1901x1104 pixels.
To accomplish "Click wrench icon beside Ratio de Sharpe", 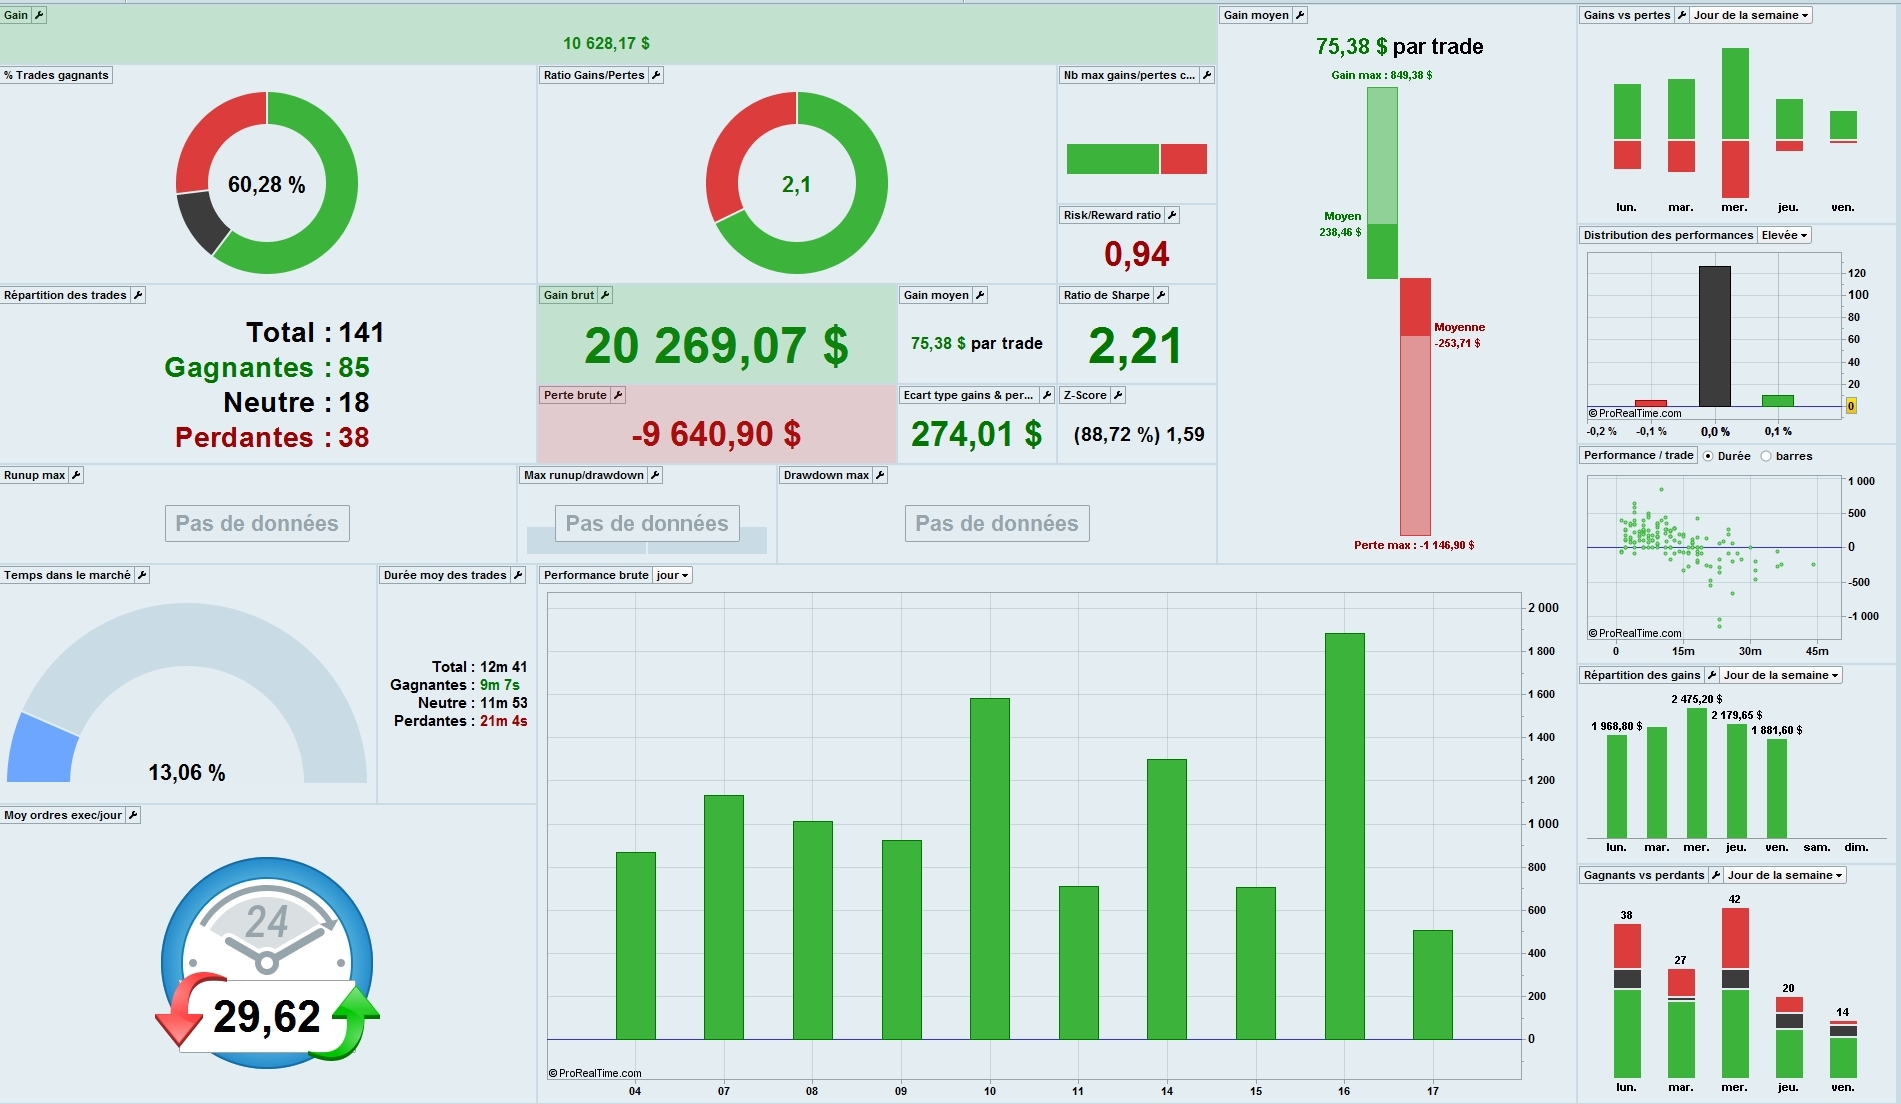I will (x=1161, y=295).
